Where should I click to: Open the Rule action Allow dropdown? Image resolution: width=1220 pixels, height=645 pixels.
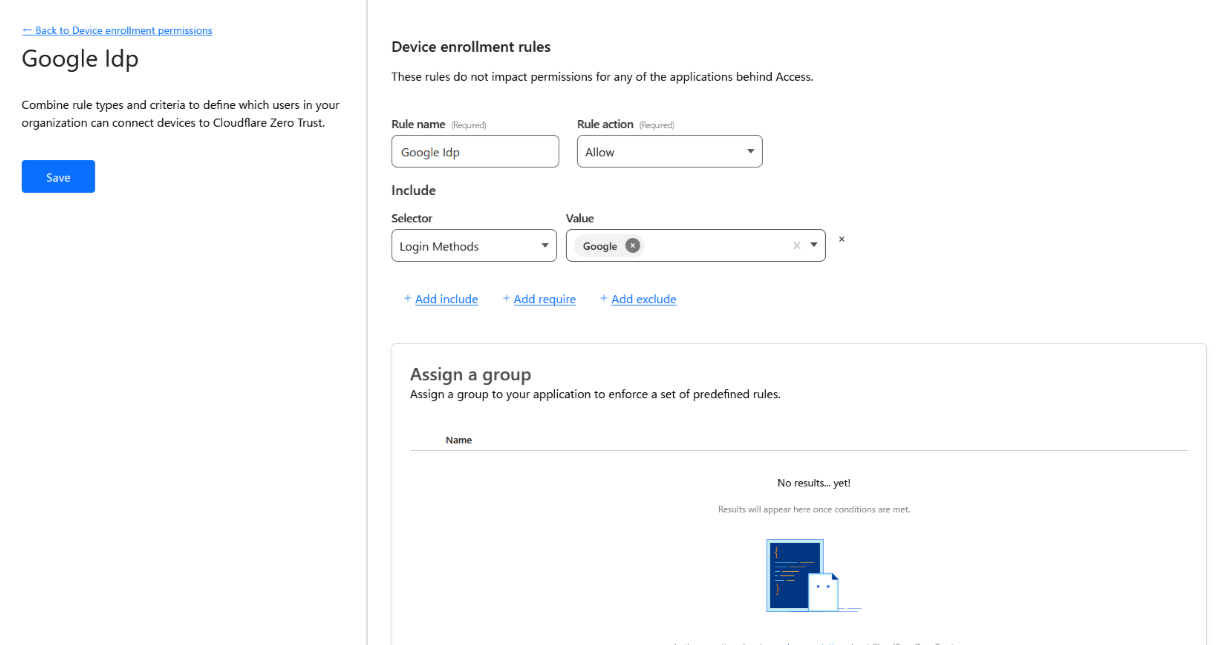pyautogui.click(x=669, y=152)
